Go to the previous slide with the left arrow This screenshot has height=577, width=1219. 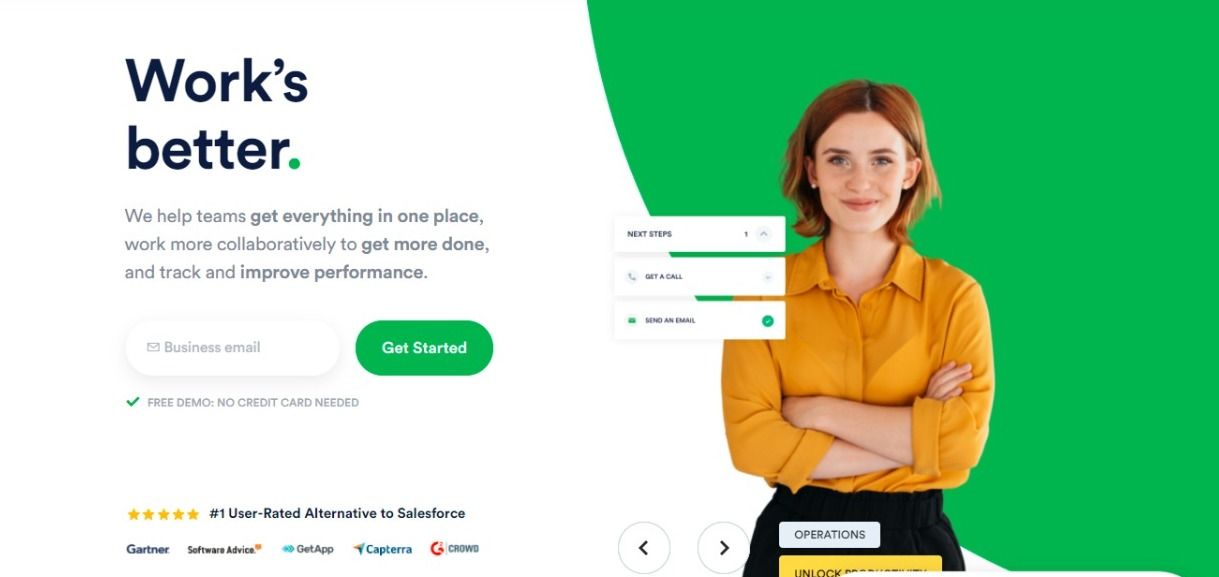click(x=644, y=548)
